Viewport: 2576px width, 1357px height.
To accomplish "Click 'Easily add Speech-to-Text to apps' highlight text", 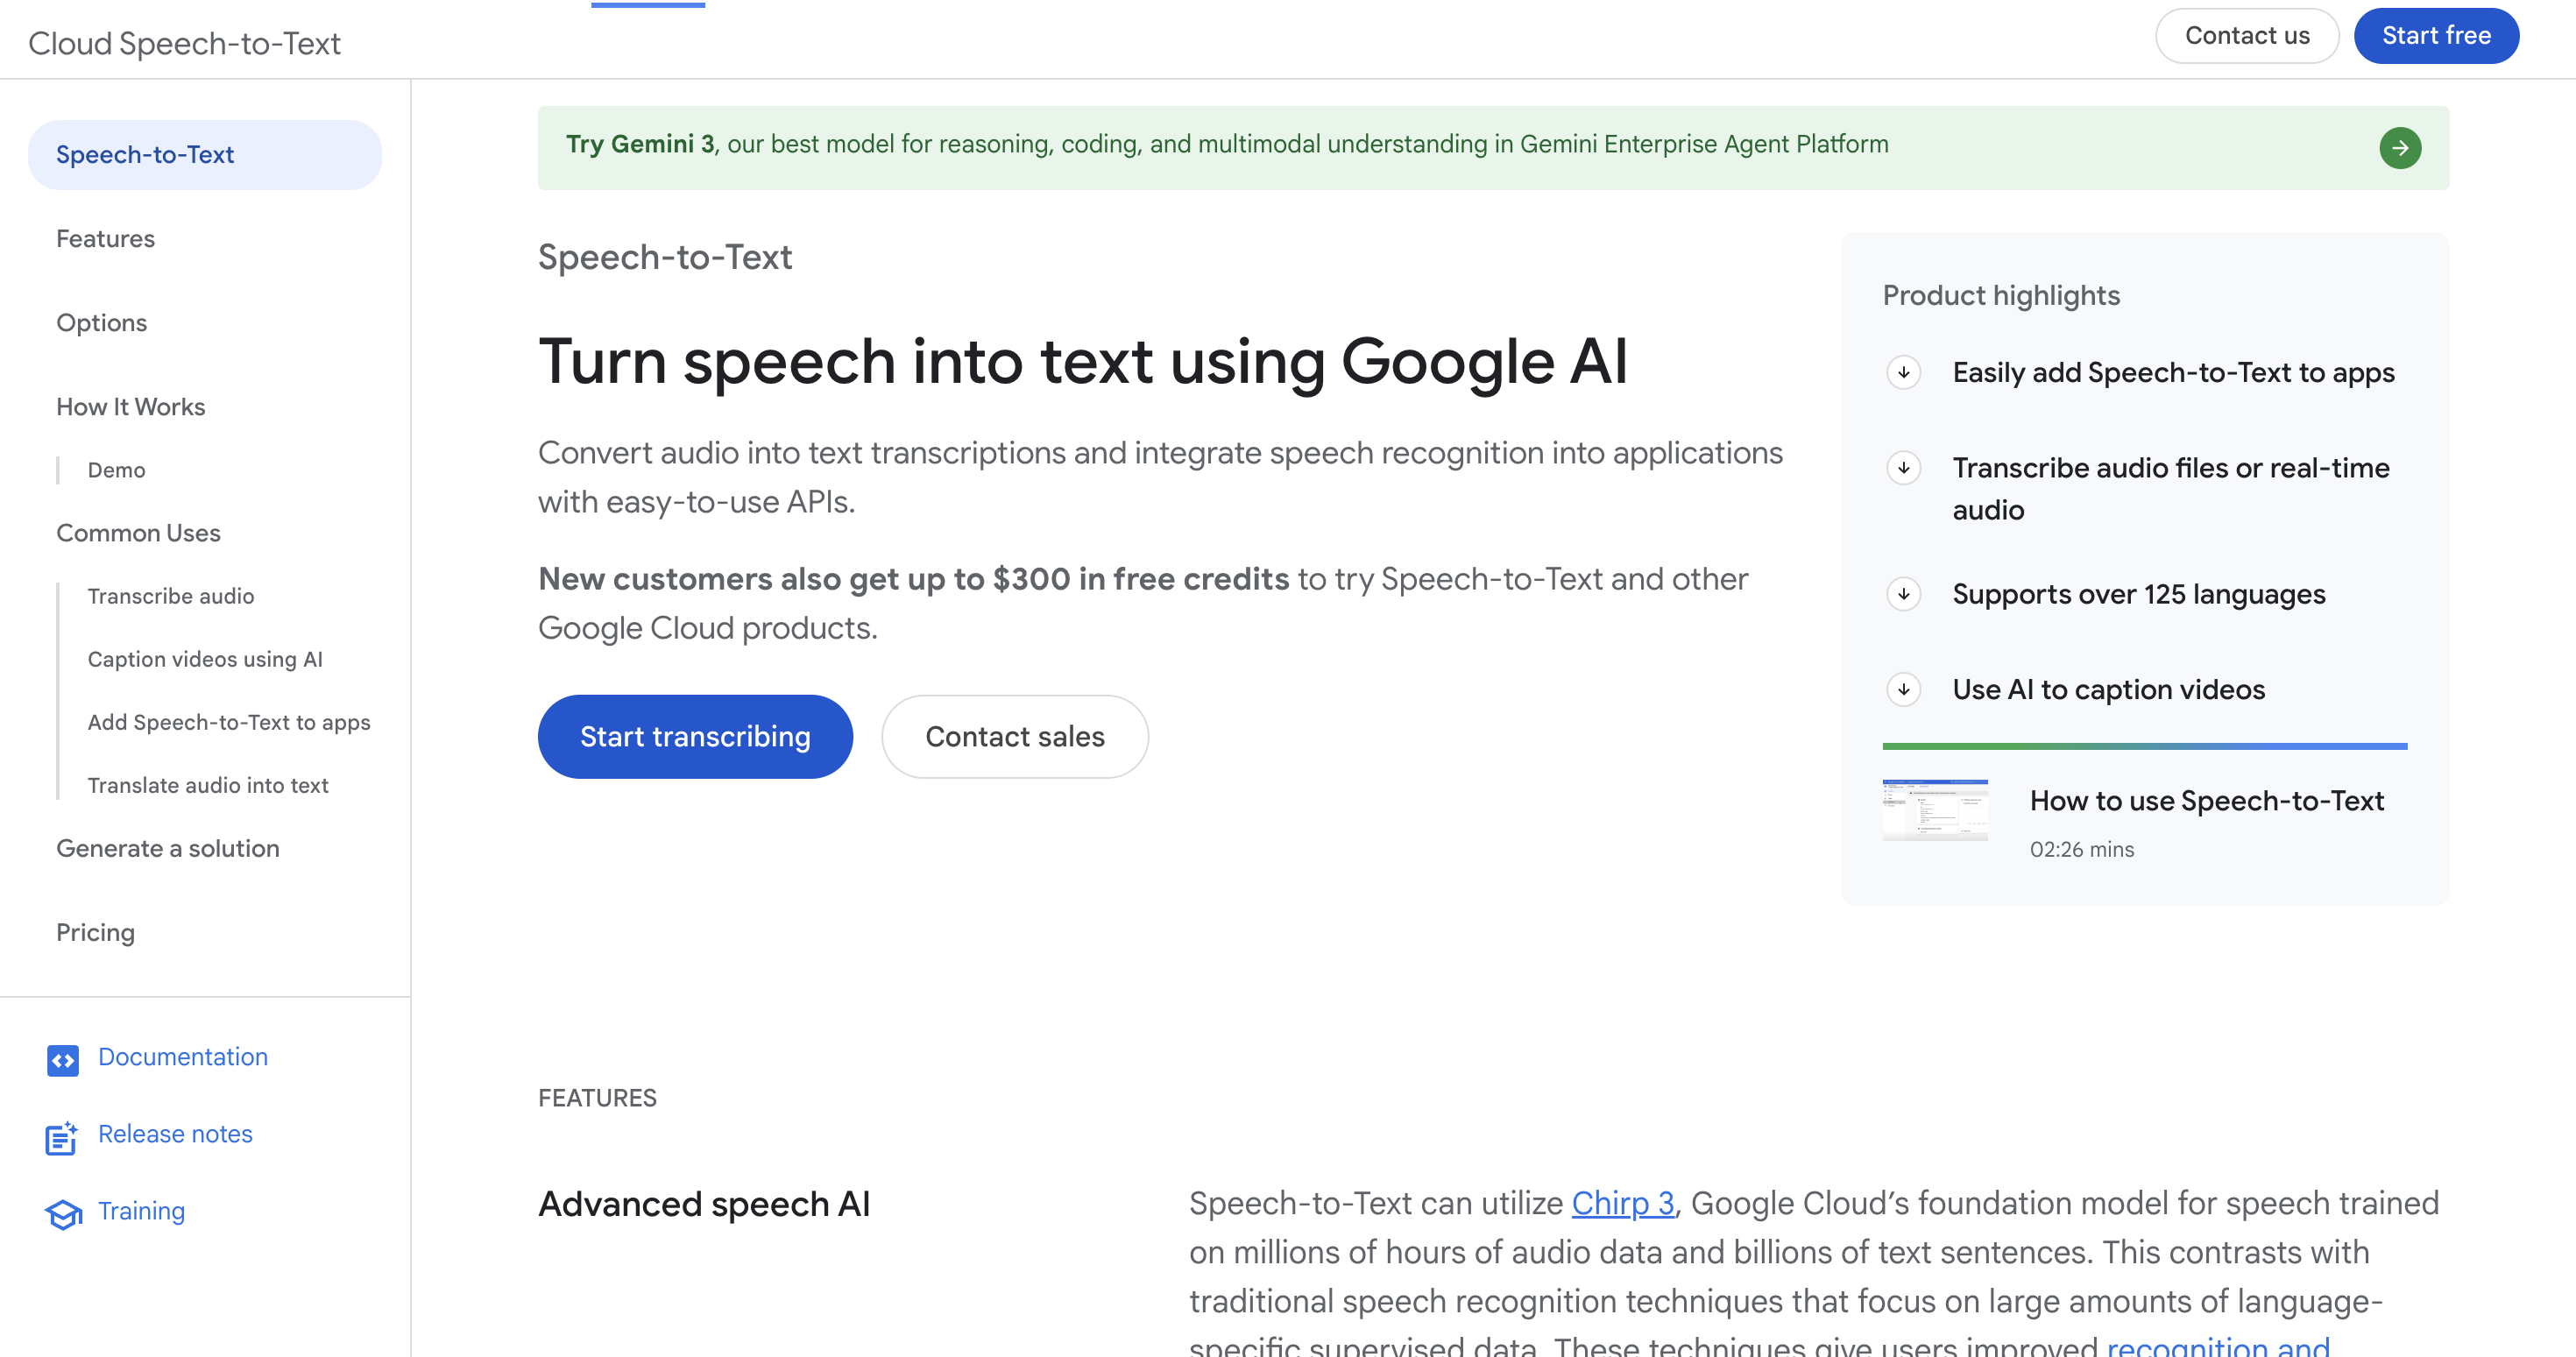I will coord(2173,372).
